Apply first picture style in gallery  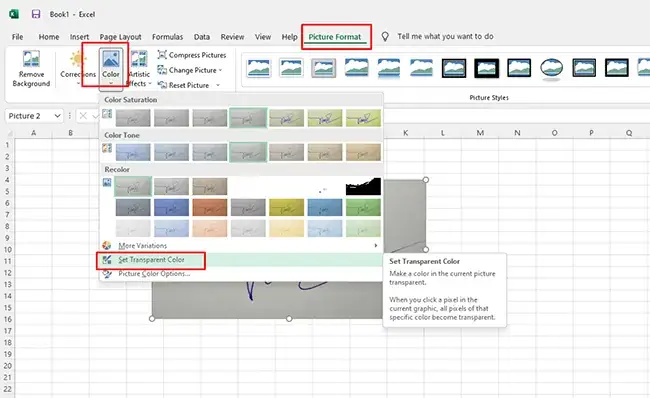point(259,68)
